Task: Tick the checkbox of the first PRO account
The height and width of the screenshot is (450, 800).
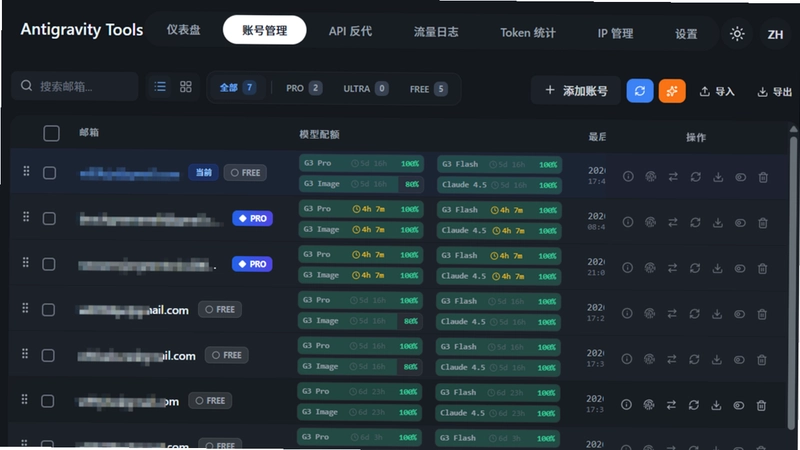Action: [x=49, y=218]
